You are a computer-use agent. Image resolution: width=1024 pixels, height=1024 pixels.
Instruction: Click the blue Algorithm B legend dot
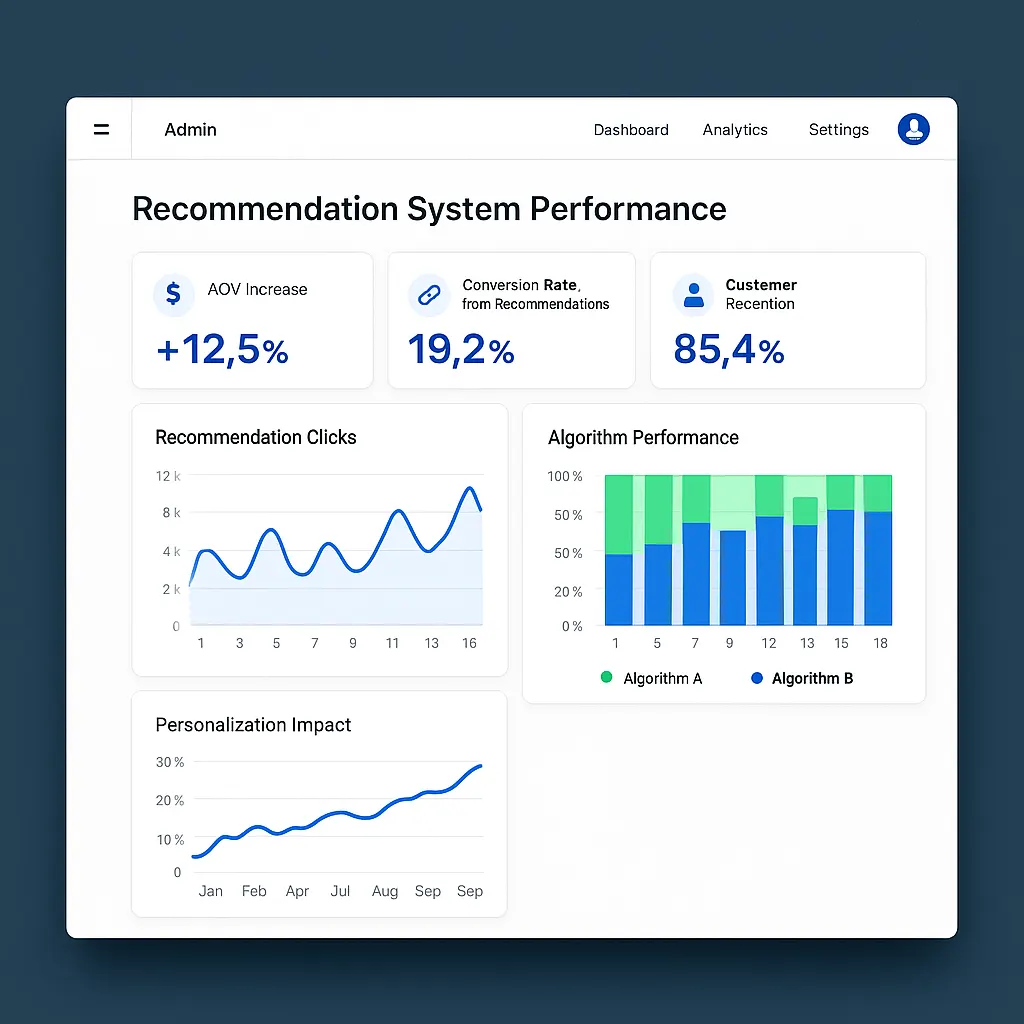[756, 678]
